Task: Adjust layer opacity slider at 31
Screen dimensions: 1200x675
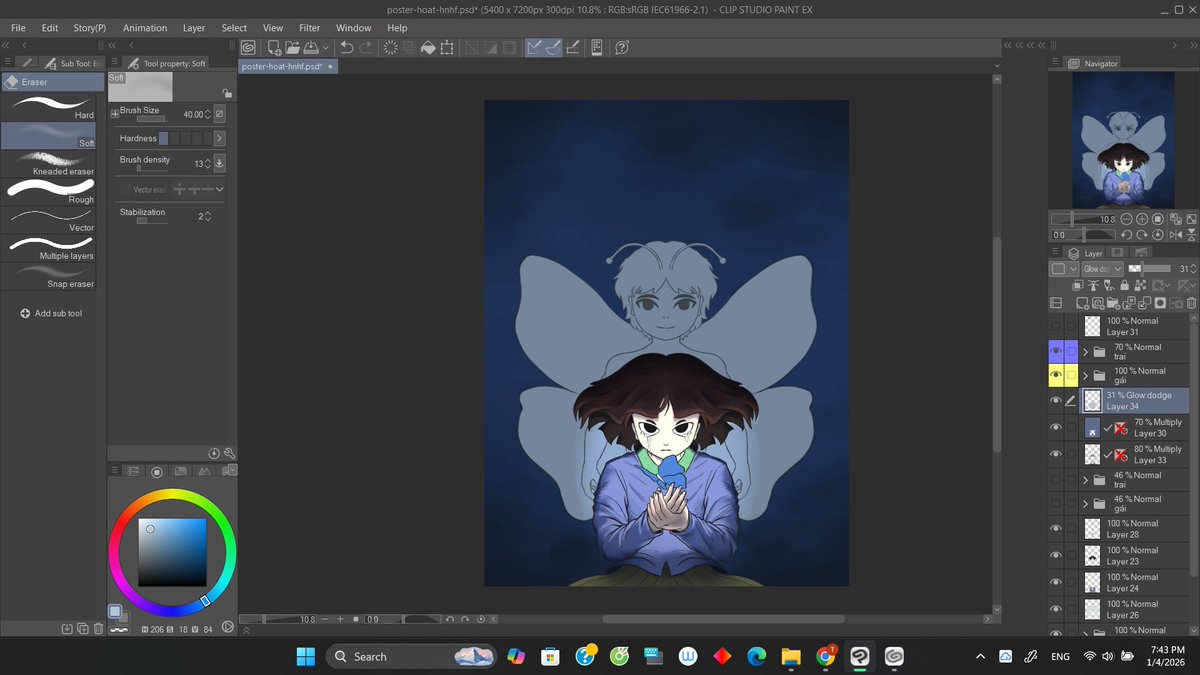Action: pyautogui.click(x=1150, y=269)
